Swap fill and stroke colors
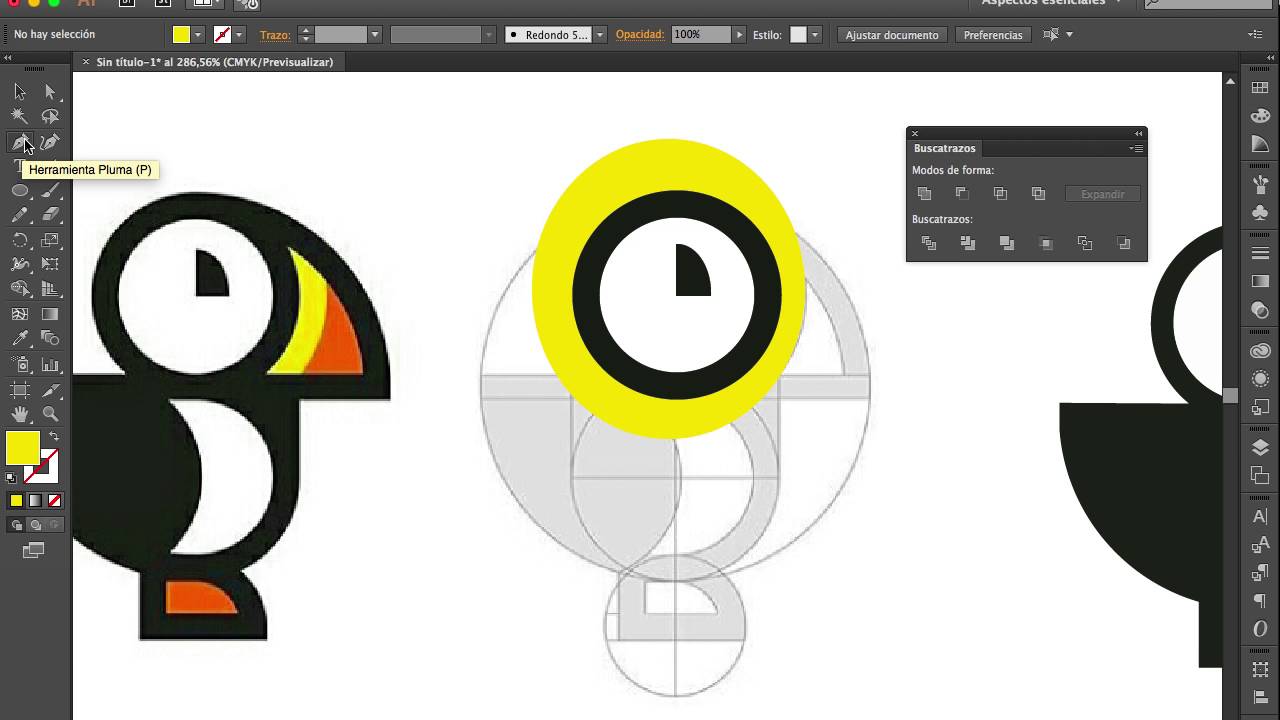The width and height of the screenshot is (1280, 720). 54,436
